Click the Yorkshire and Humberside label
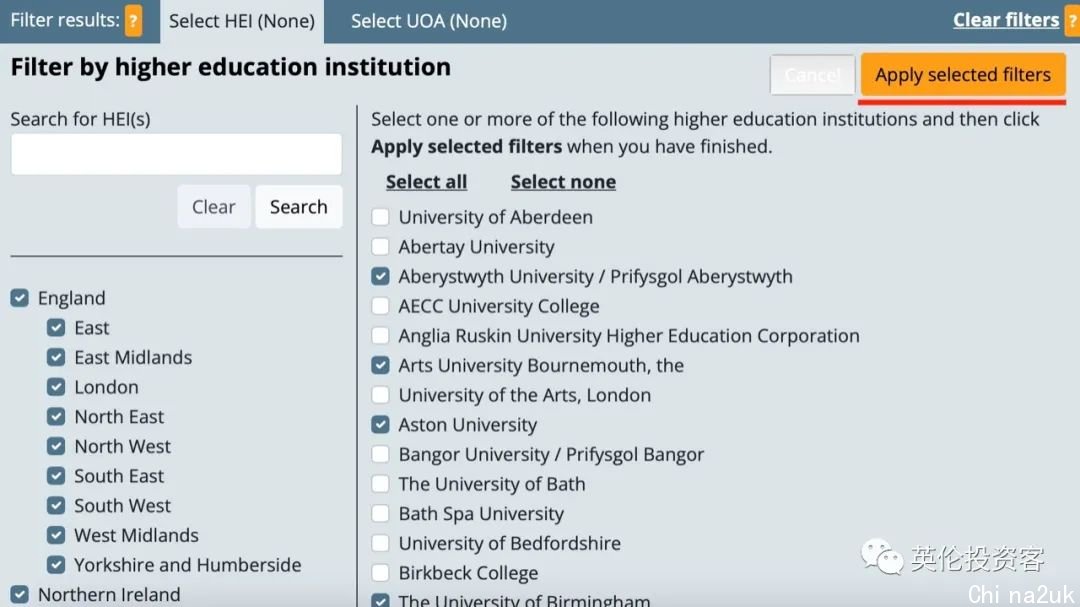This screenshot has width=1080, height=607. tap(188, 564)
